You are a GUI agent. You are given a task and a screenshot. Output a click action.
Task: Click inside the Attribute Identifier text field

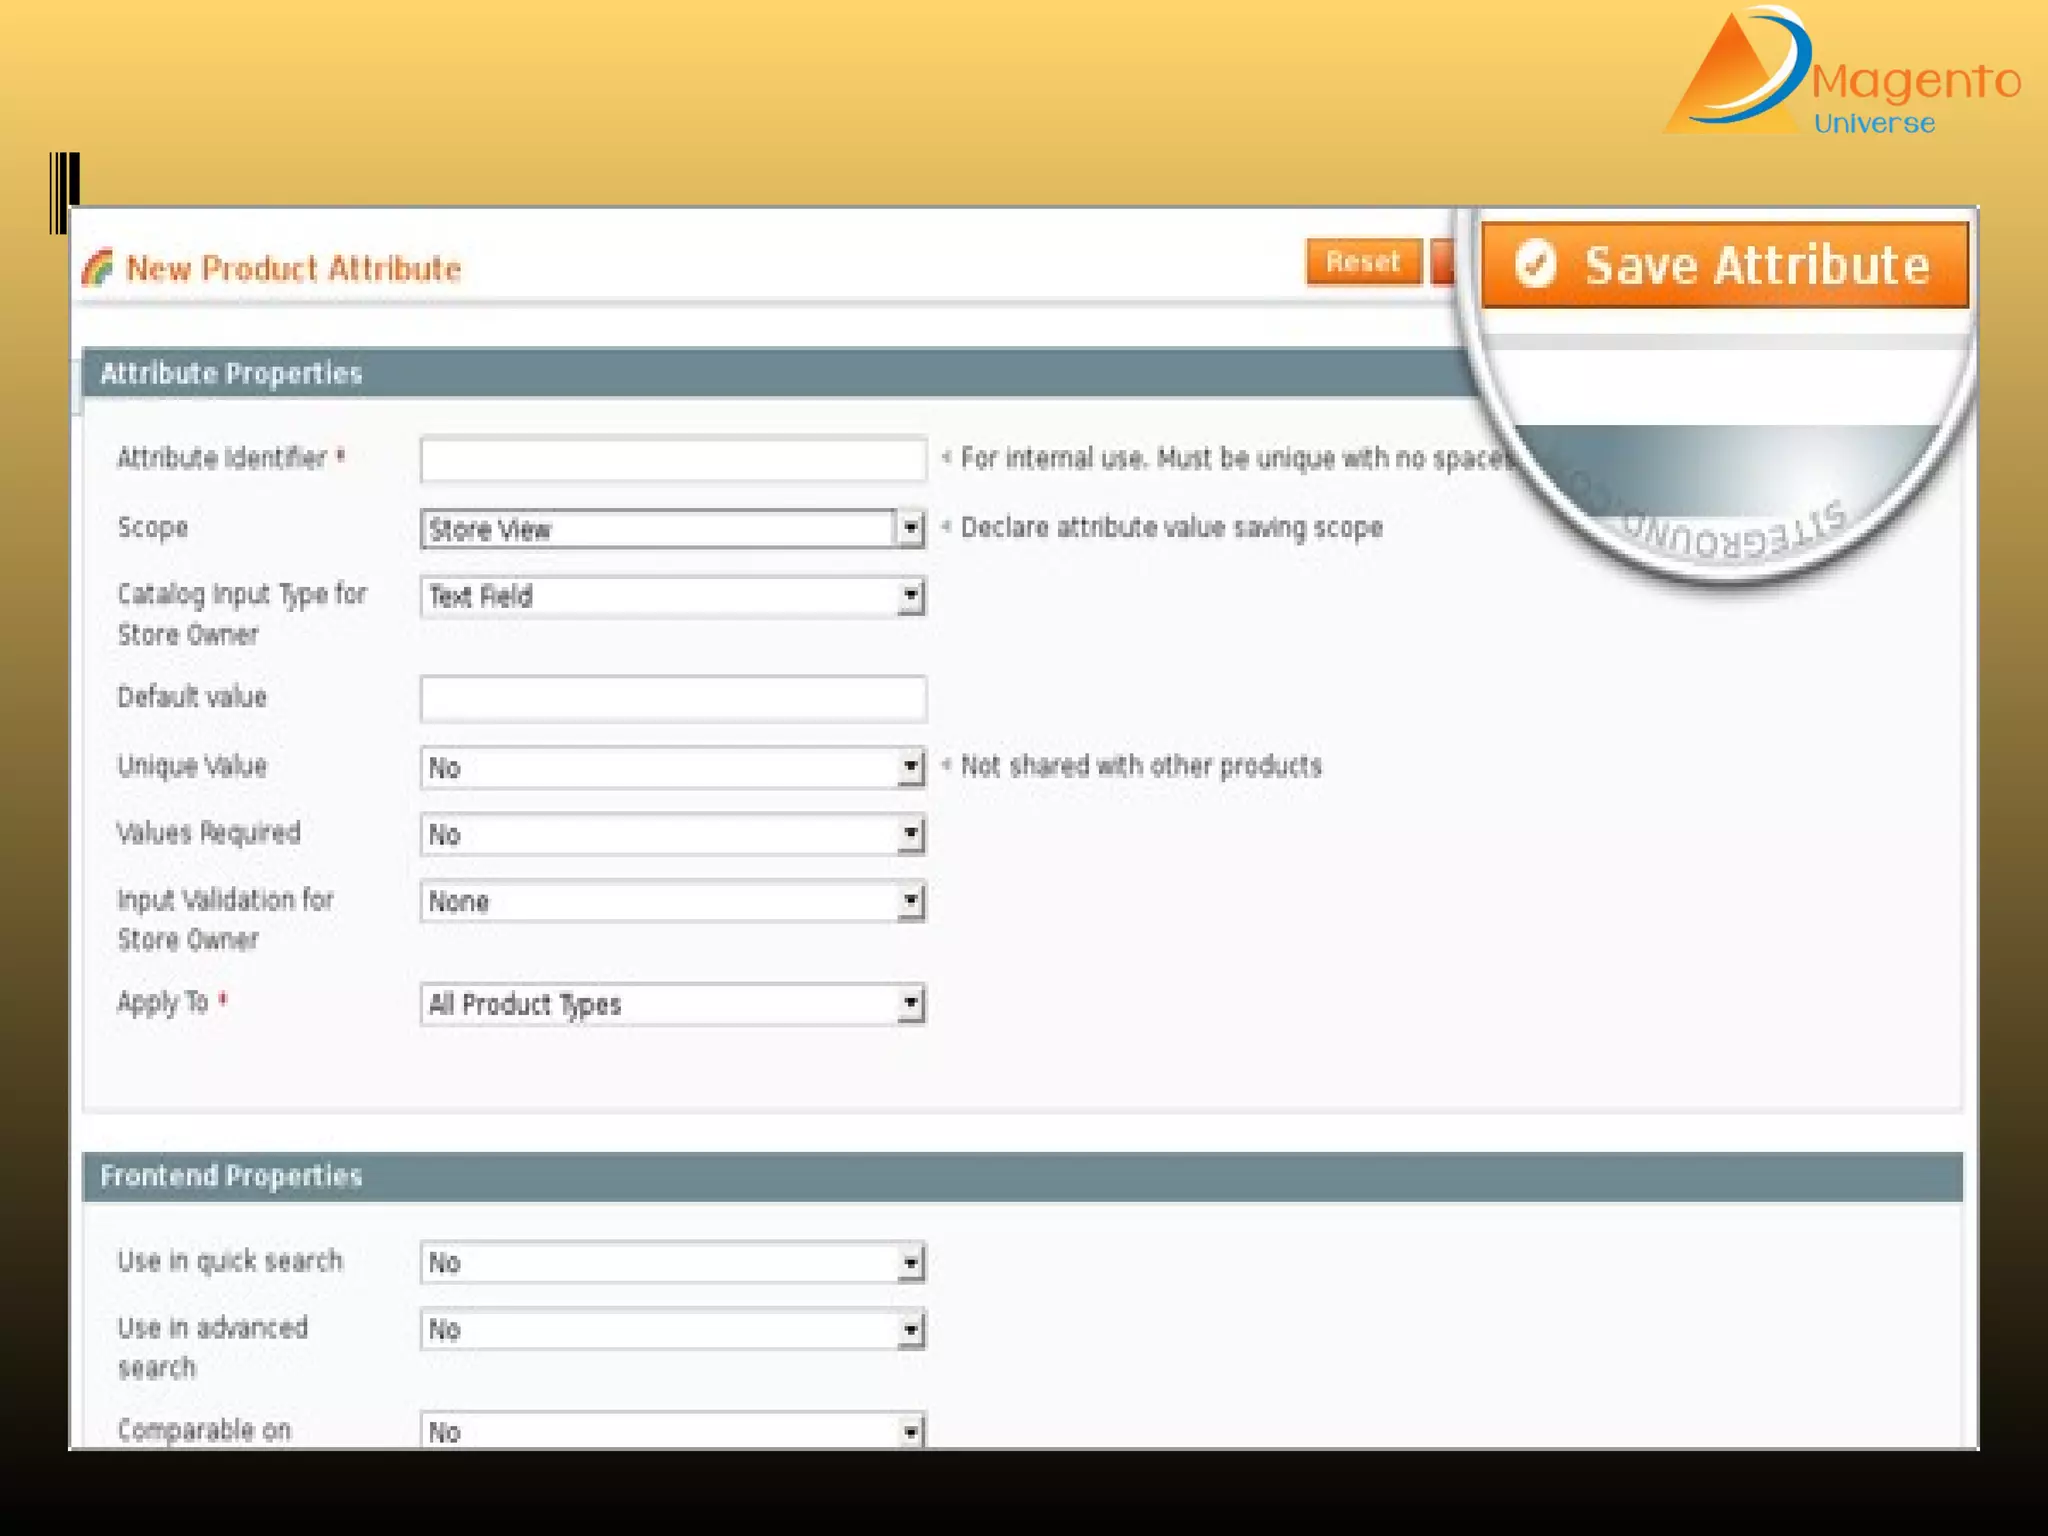(672, 460)
